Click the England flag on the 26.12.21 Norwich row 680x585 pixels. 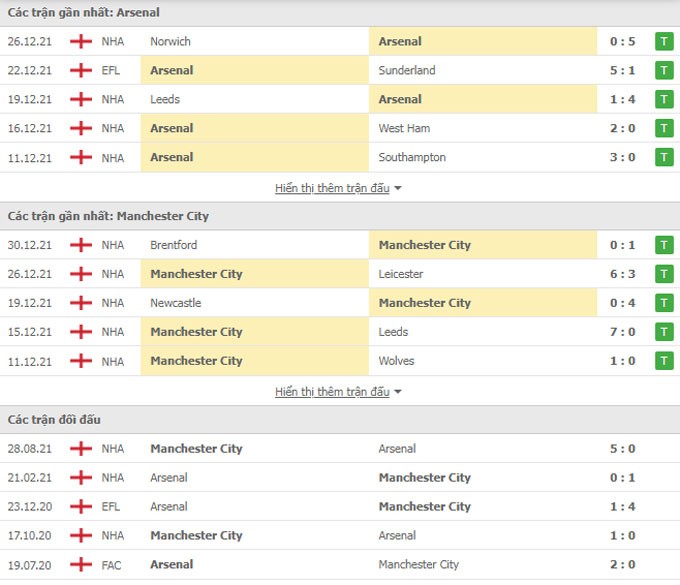(x=81, y=42)
